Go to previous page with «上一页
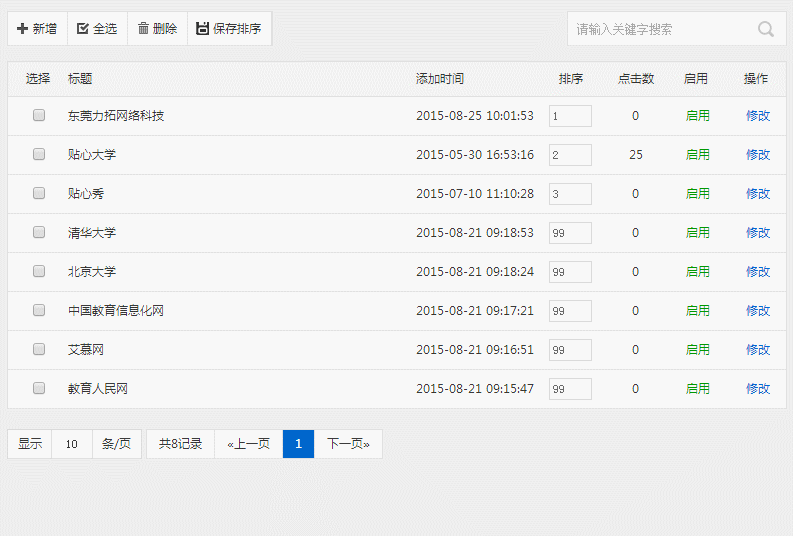 click(249, 444)
